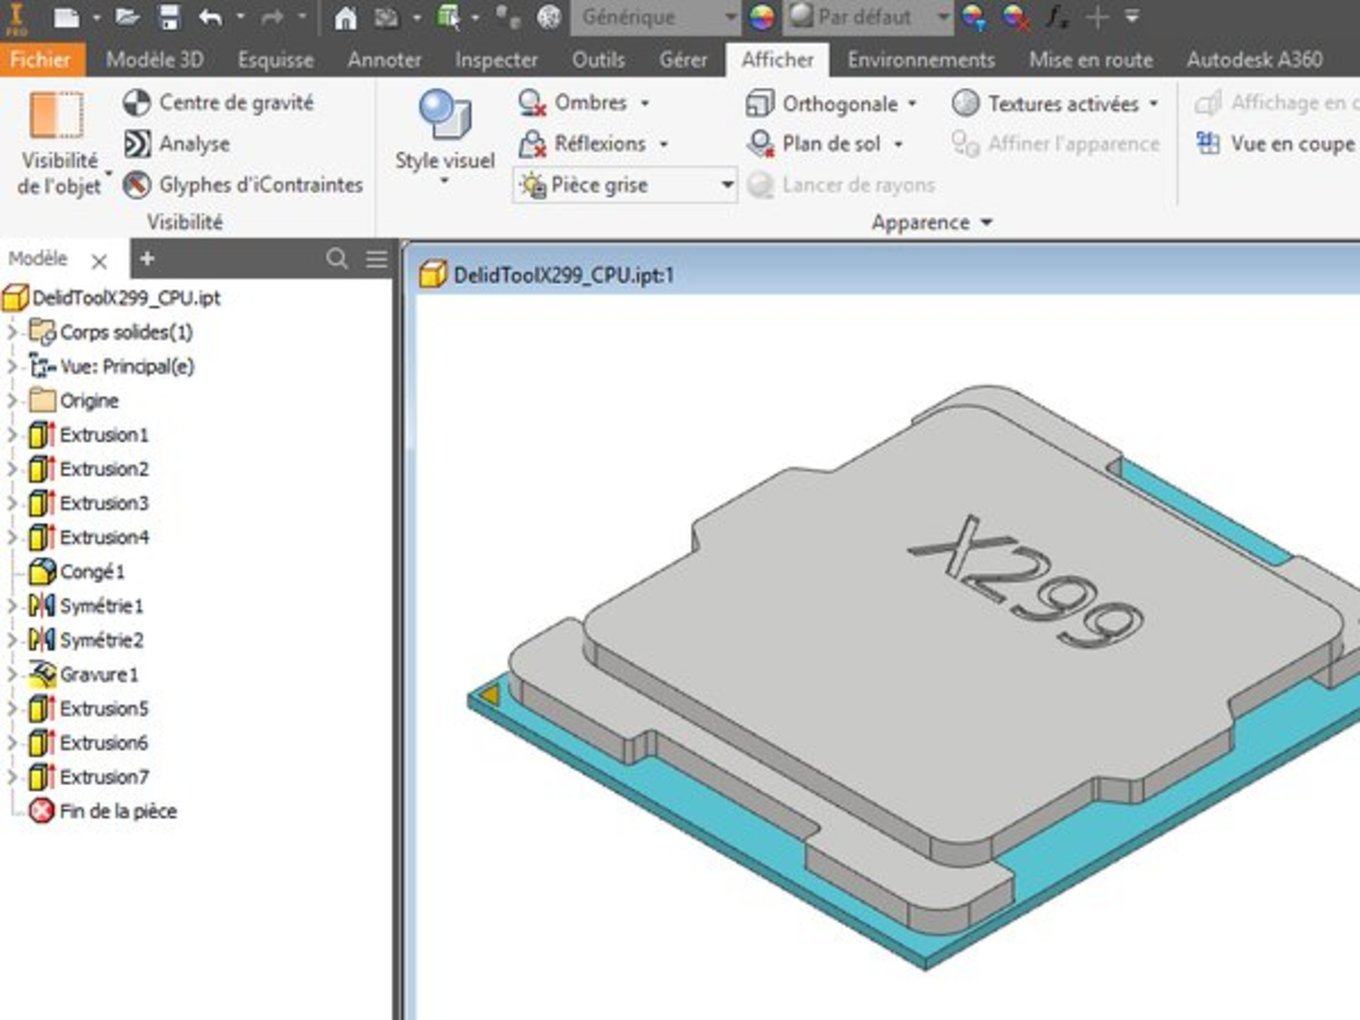Click the Extrusion2 feature icon
This screenshot has width=1360, height=1020.
tap(42, 469)
